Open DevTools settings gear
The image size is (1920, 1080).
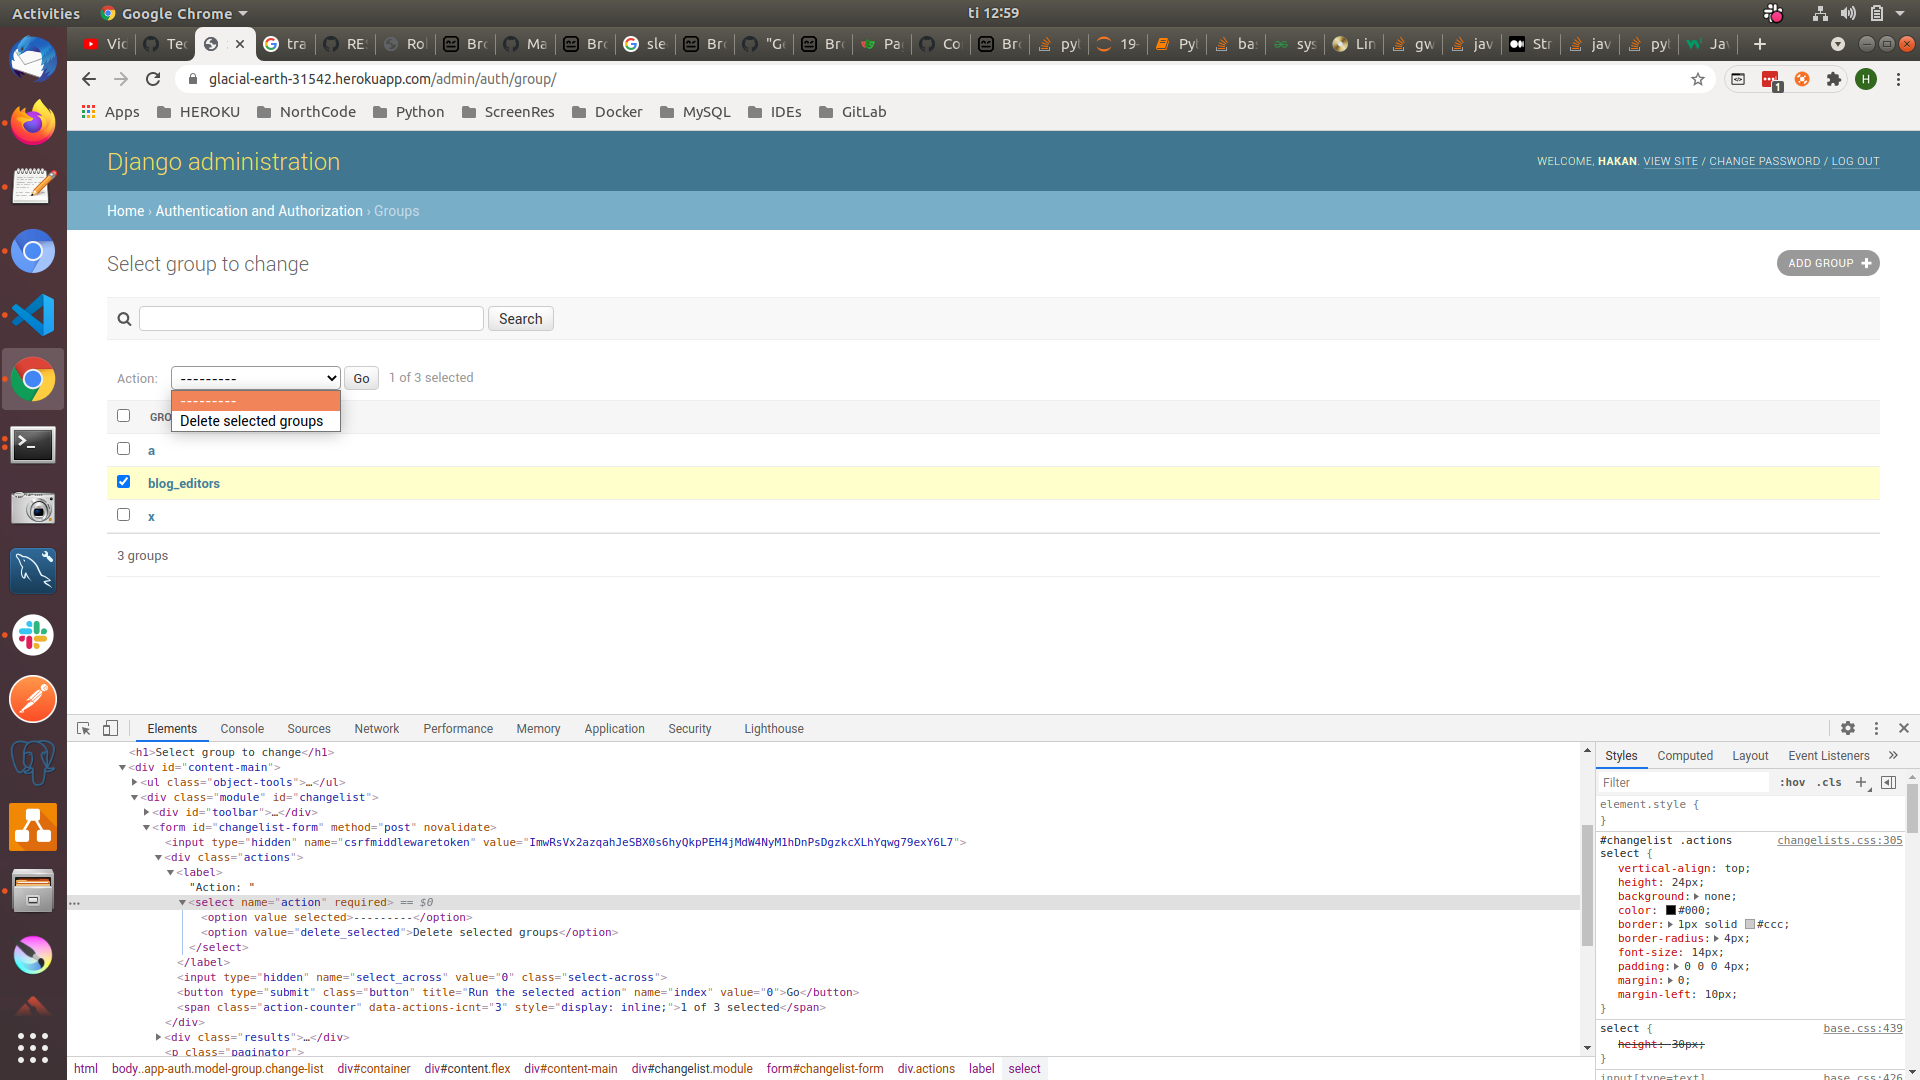click(x=1848, y=728)
